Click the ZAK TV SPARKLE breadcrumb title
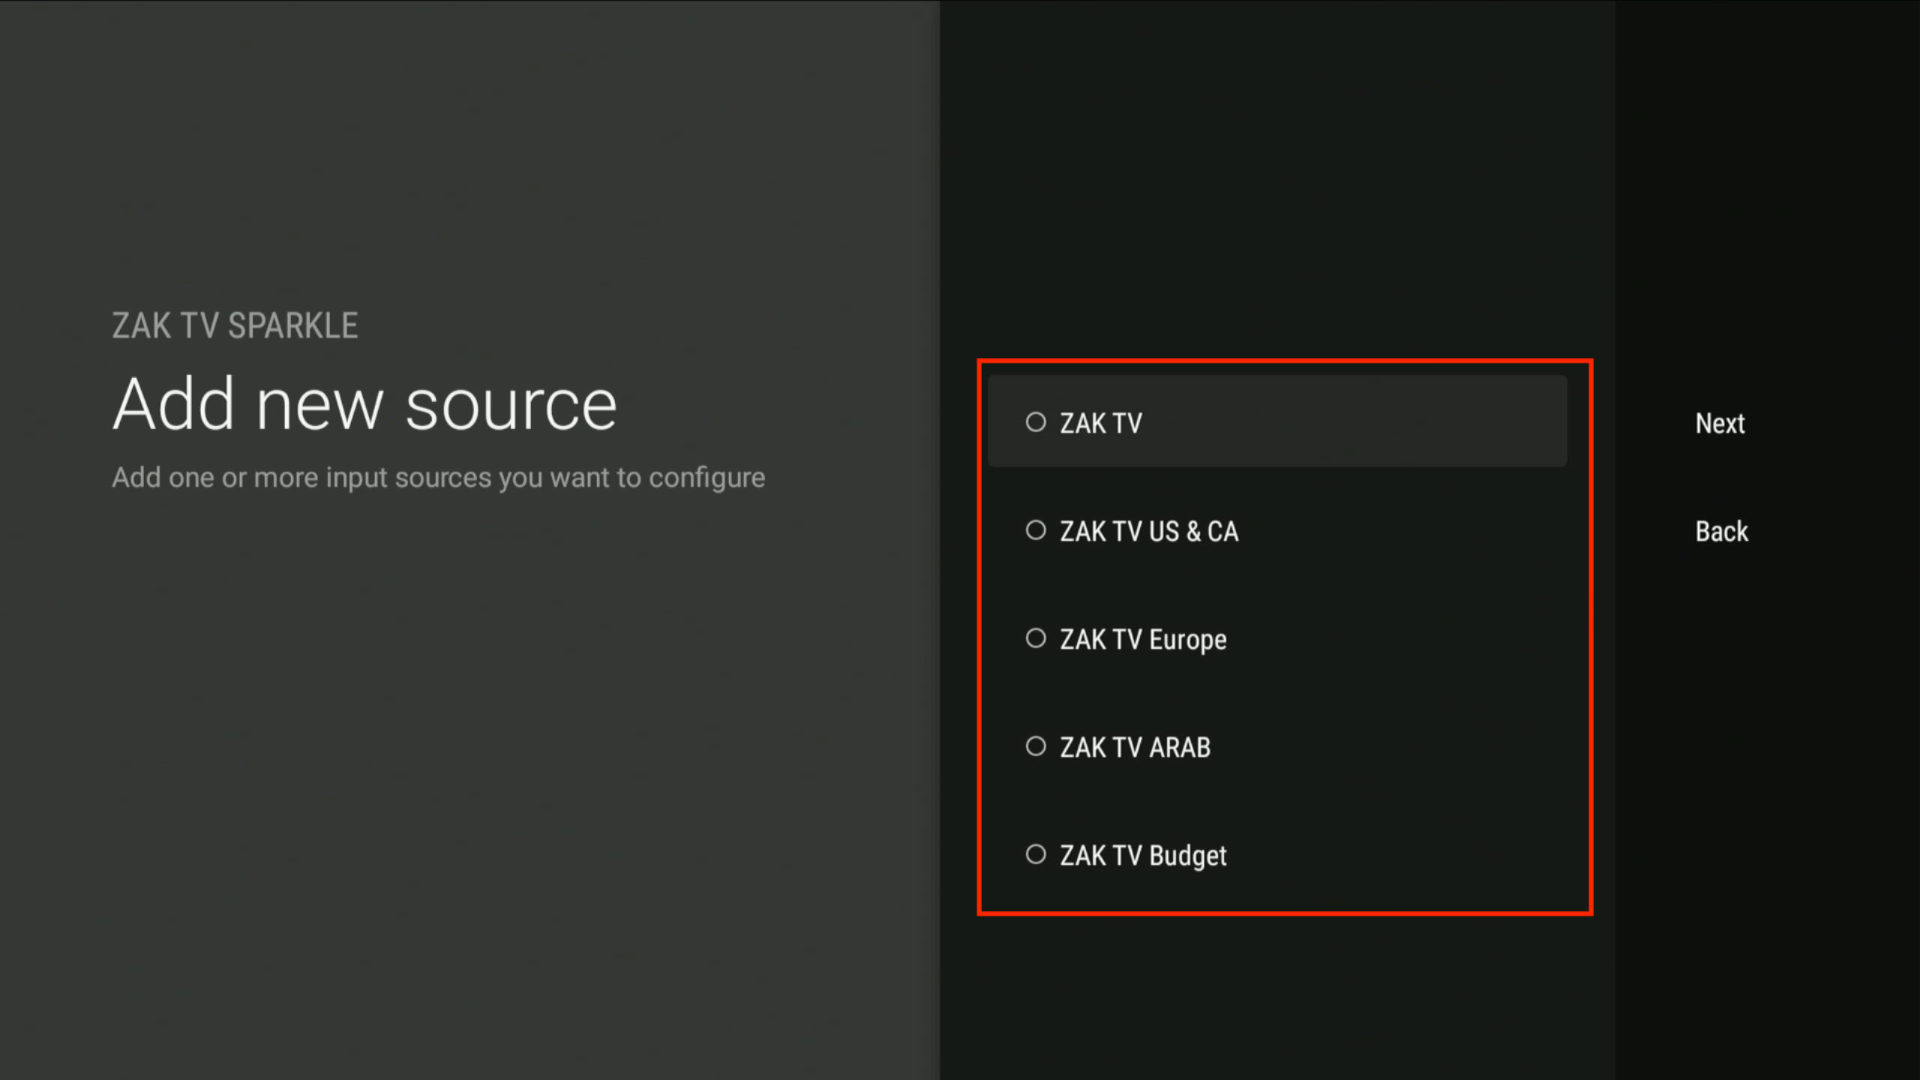The height and width of the screenshot is (1080, 1920). click(234, 326)
